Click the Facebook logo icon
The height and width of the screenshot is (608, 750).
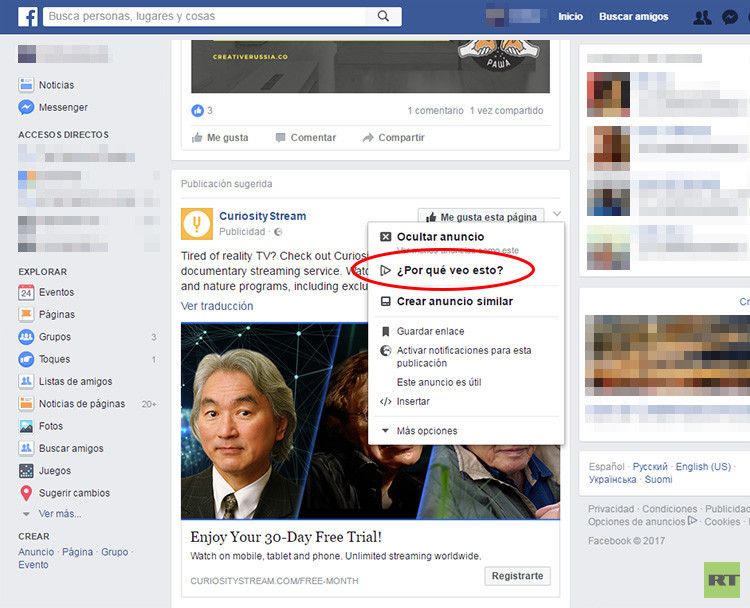(28, 16)
